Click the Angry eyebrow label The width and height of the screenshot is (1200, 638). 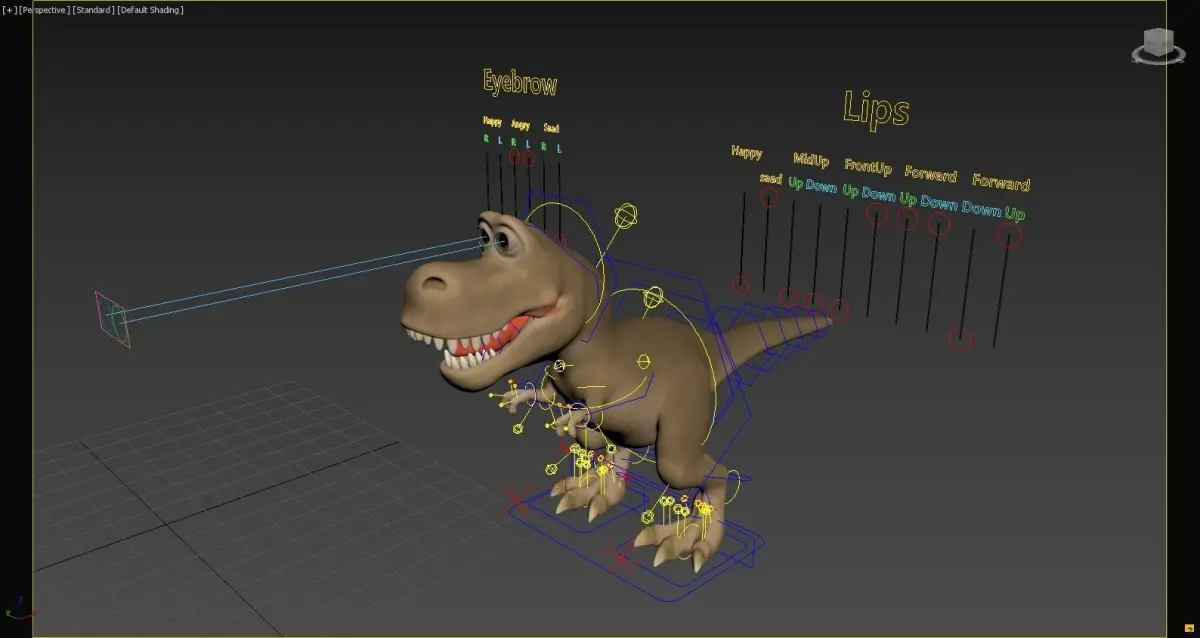tap(521, 125)
